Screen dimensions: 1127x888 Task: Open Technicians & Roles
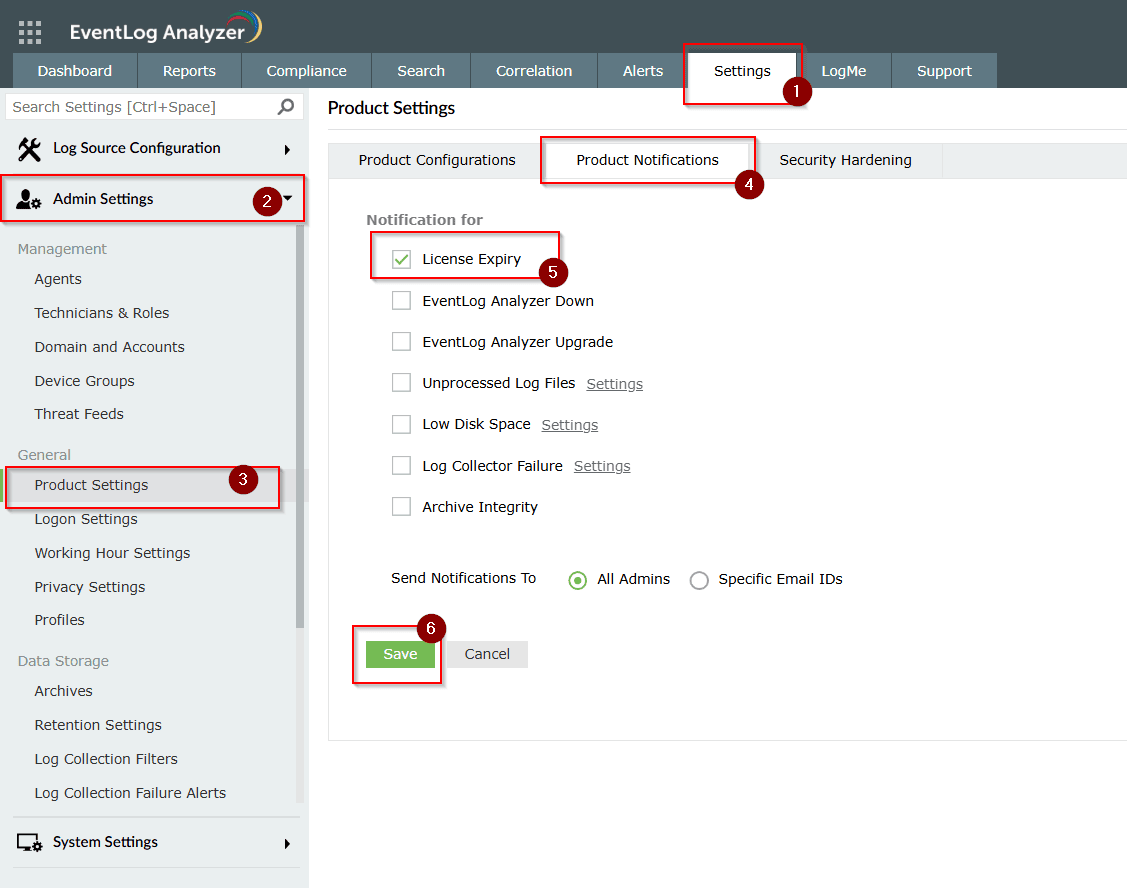click(x=102, y=313)
